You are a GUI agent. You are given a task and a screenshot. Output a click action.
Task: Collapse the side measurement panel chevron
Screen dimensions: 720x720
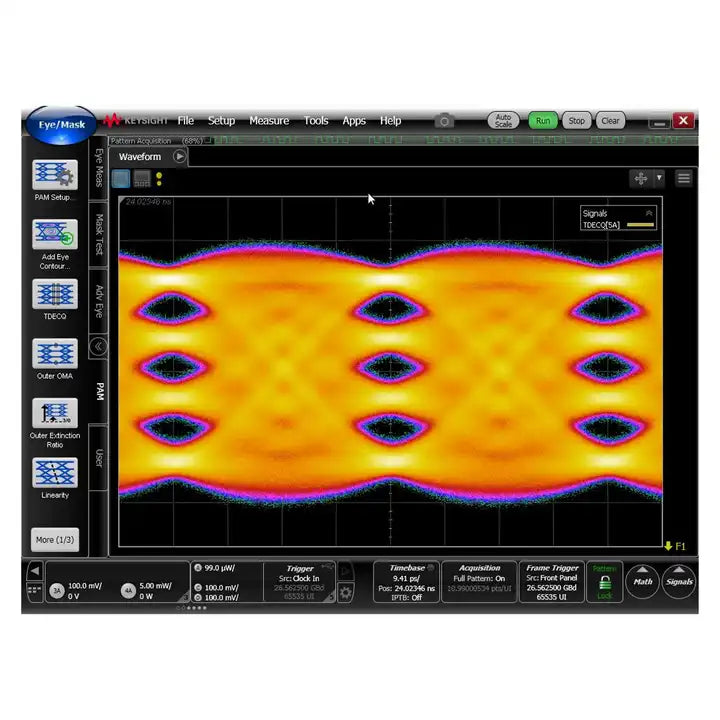(98, 347)
